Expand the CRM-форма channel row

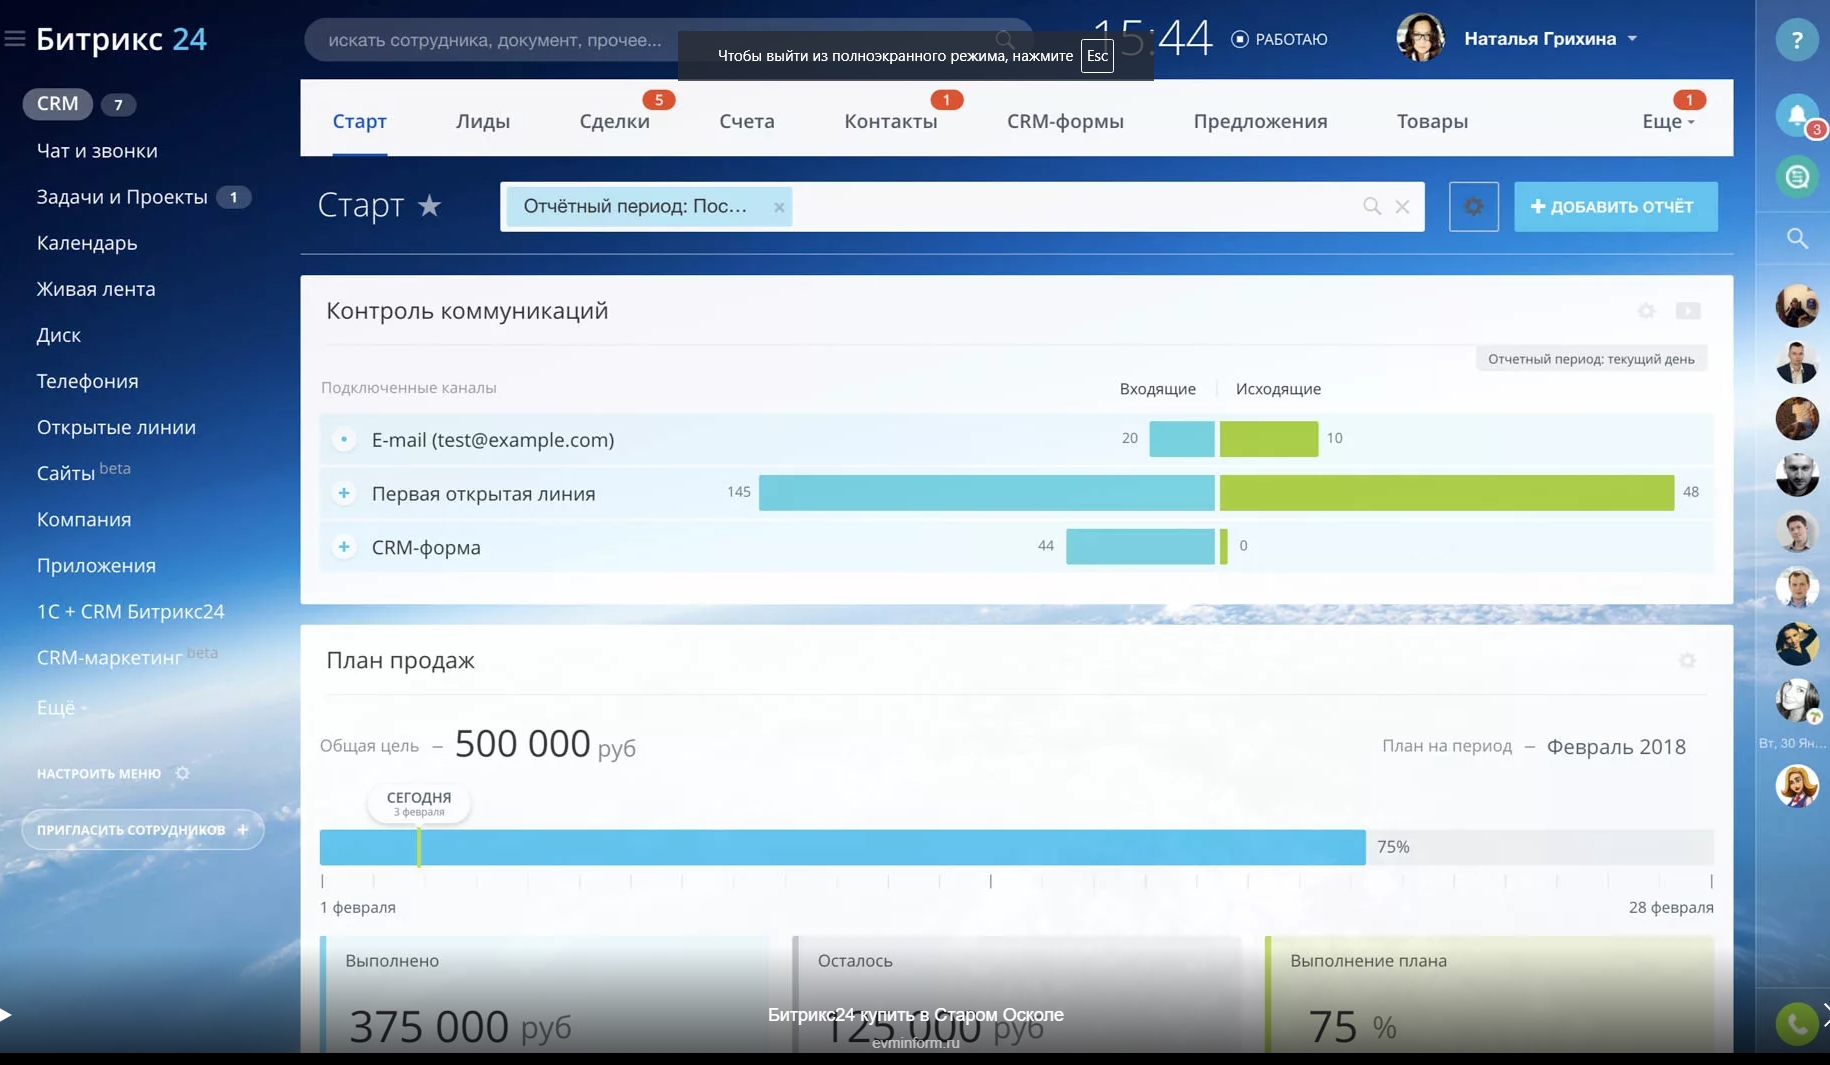point(344,547)
